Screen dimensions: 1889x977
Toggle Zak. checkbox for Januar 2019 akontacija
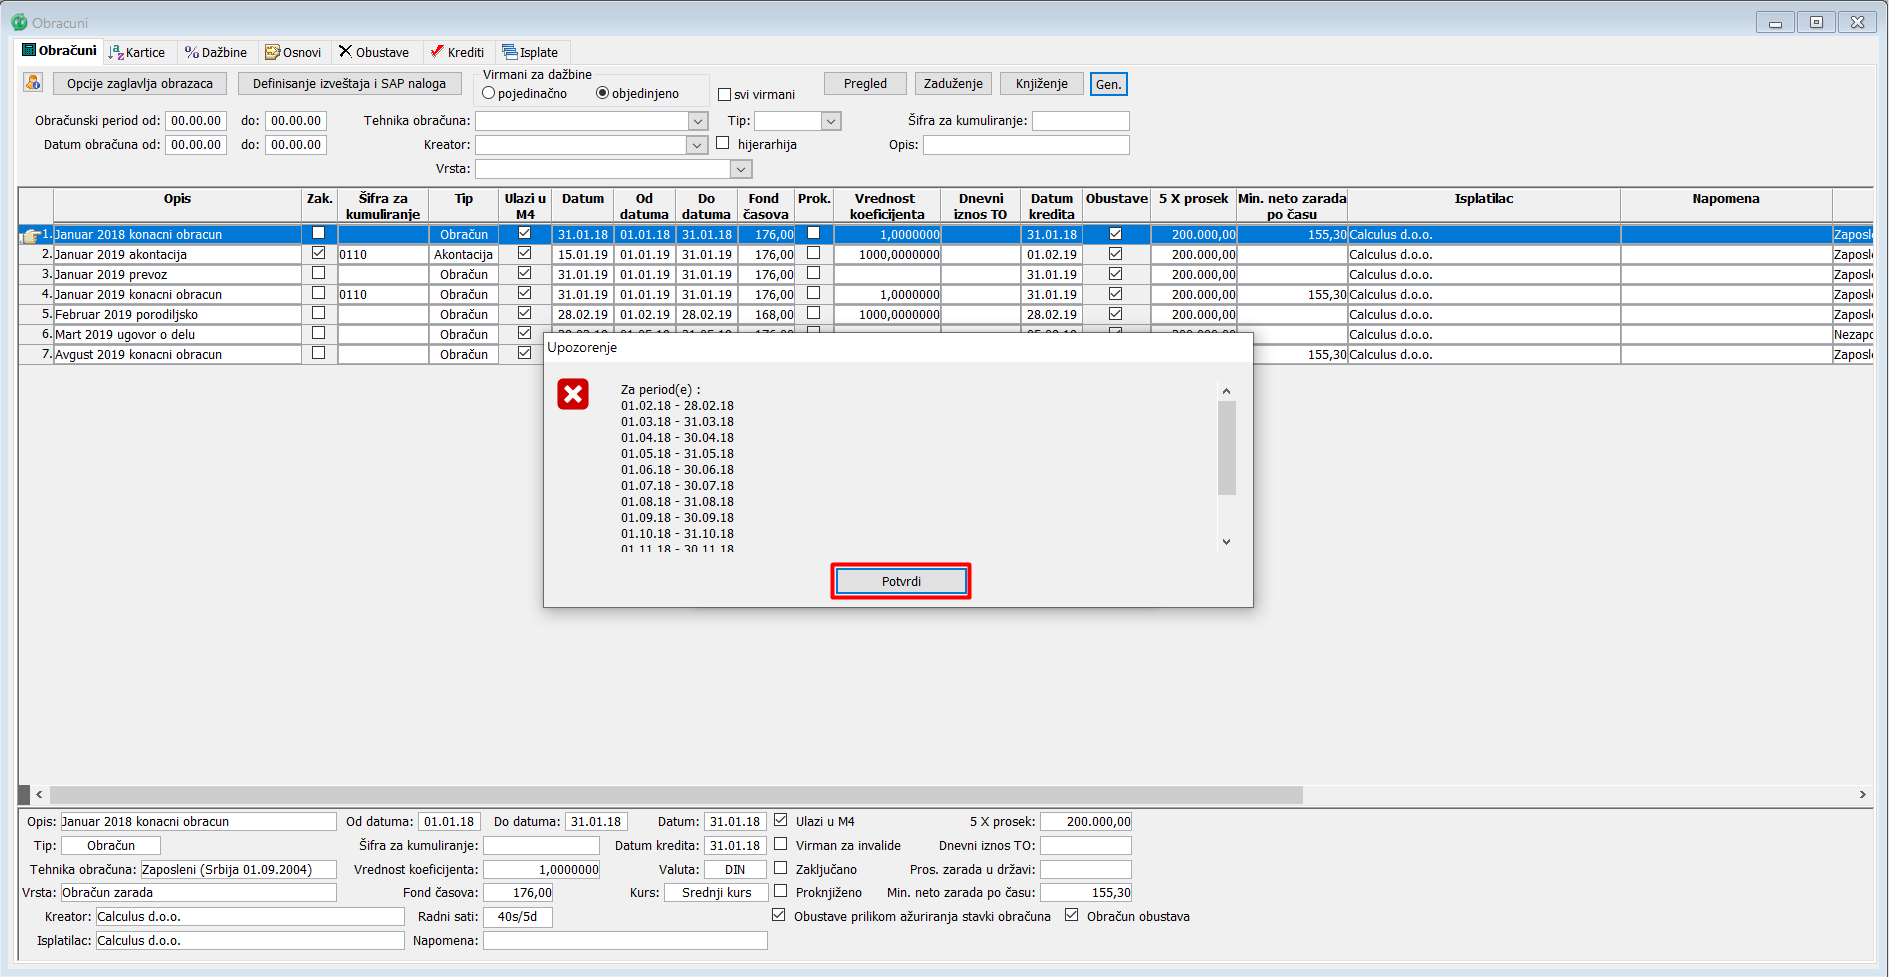pyautogui.click(x=319, y=253)
